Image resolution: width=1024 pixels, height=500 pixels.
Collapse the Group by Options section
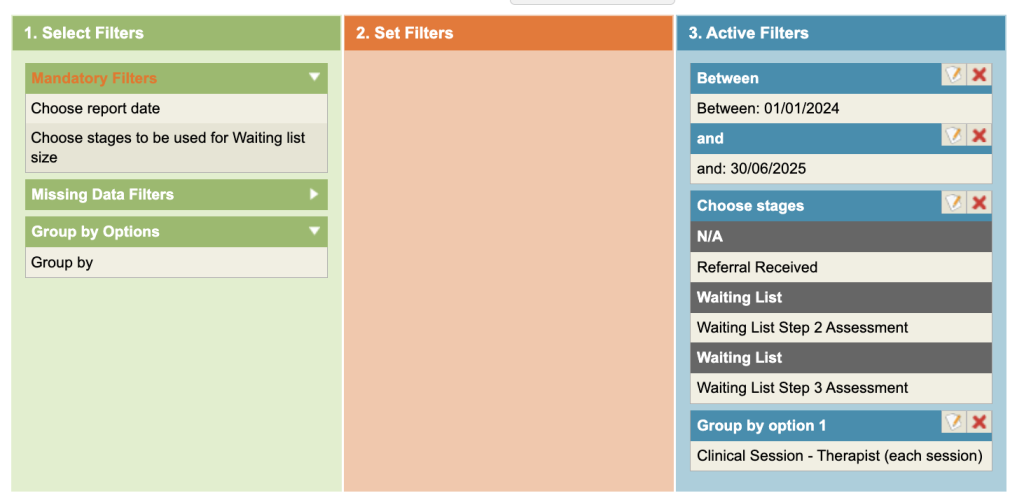tap(314, 231)
